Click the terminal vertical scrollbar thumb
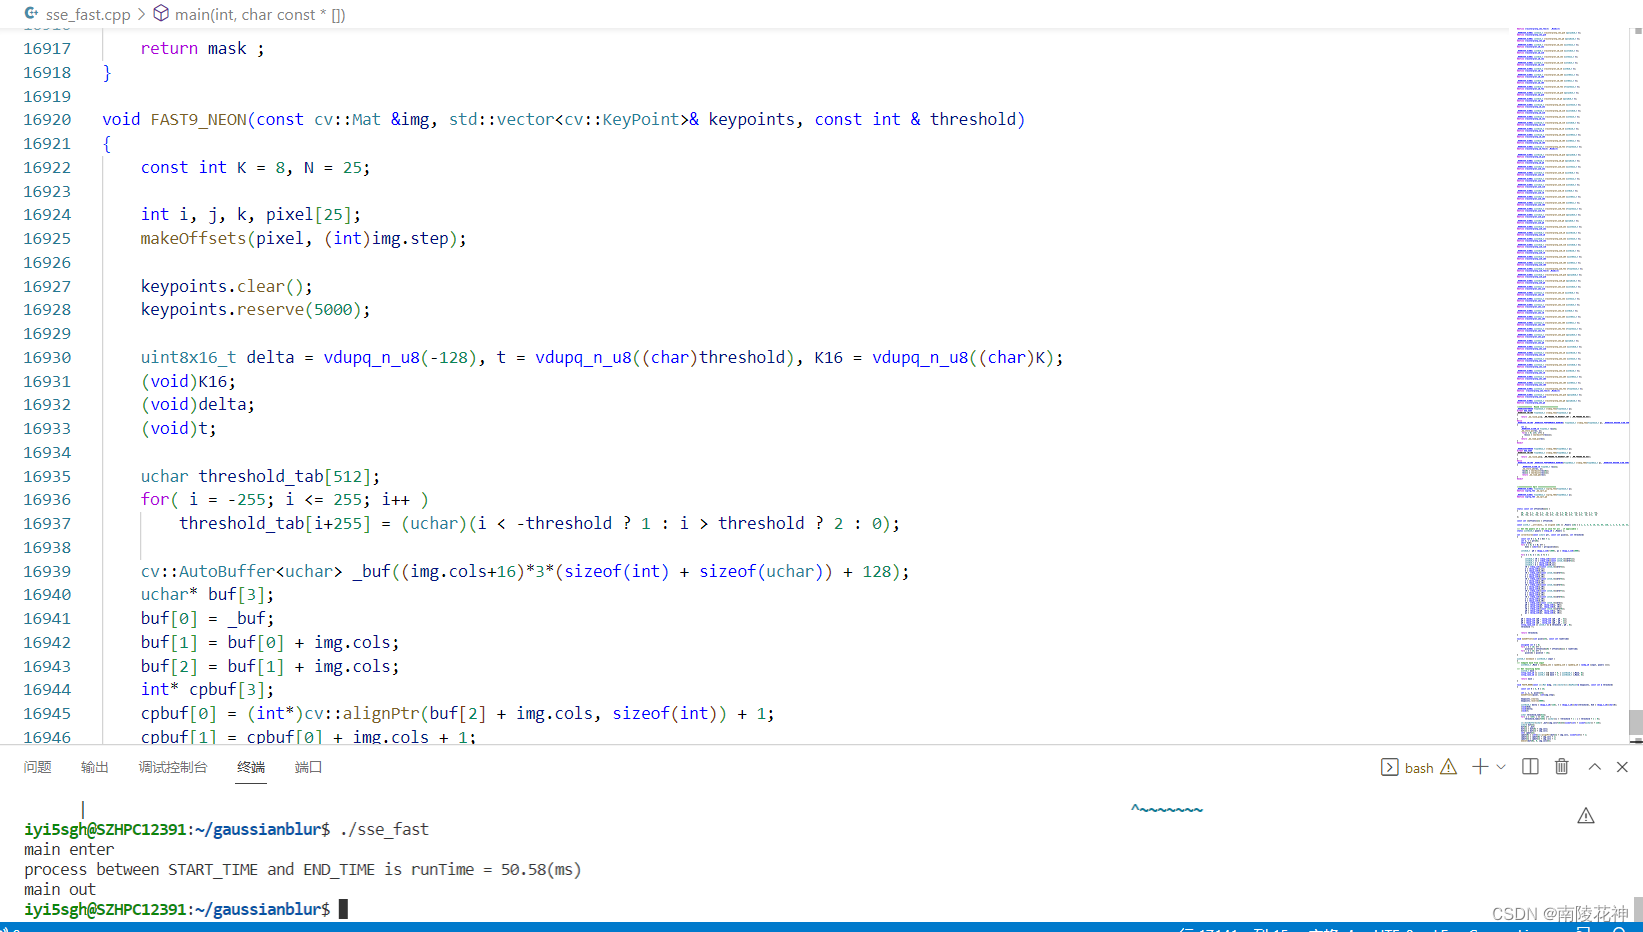This screenshot has width=1643, height=932. coord(1636,908)
